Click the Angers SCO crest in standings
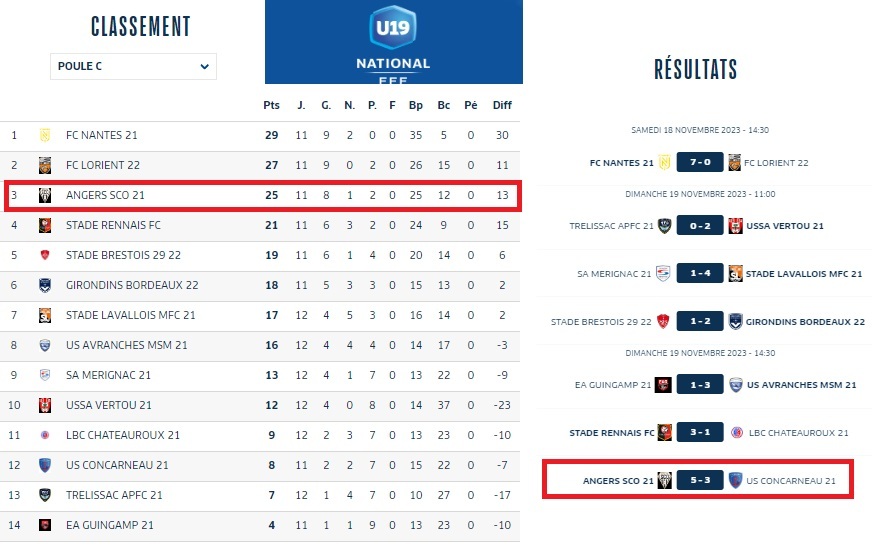 (45, 196)
